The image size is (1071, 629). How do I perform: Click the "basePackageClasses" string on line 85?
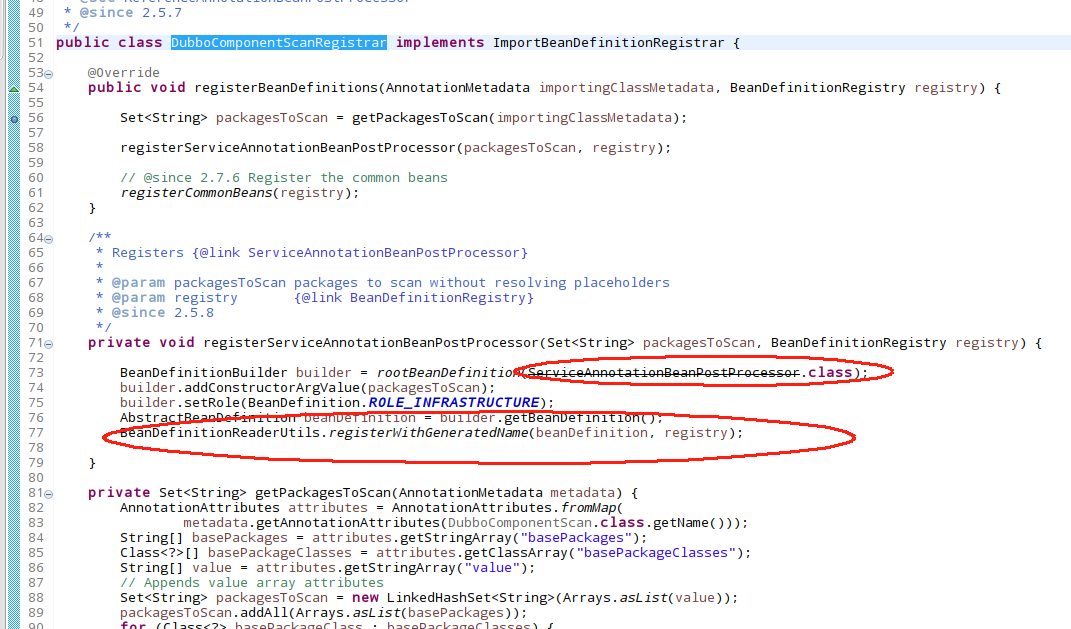pyautogui.click(x=656, y=553)
